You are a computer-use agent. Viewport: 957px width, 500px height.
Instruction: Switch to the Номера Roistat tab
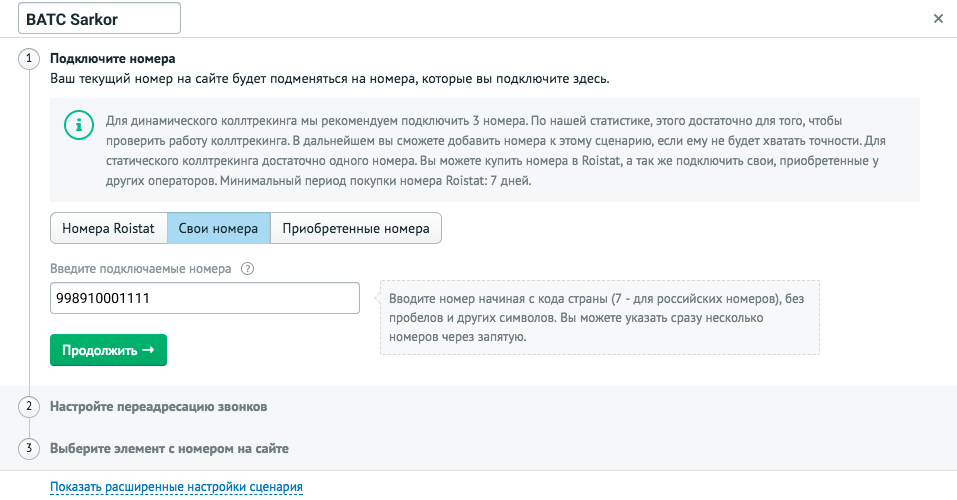(108, 229)
